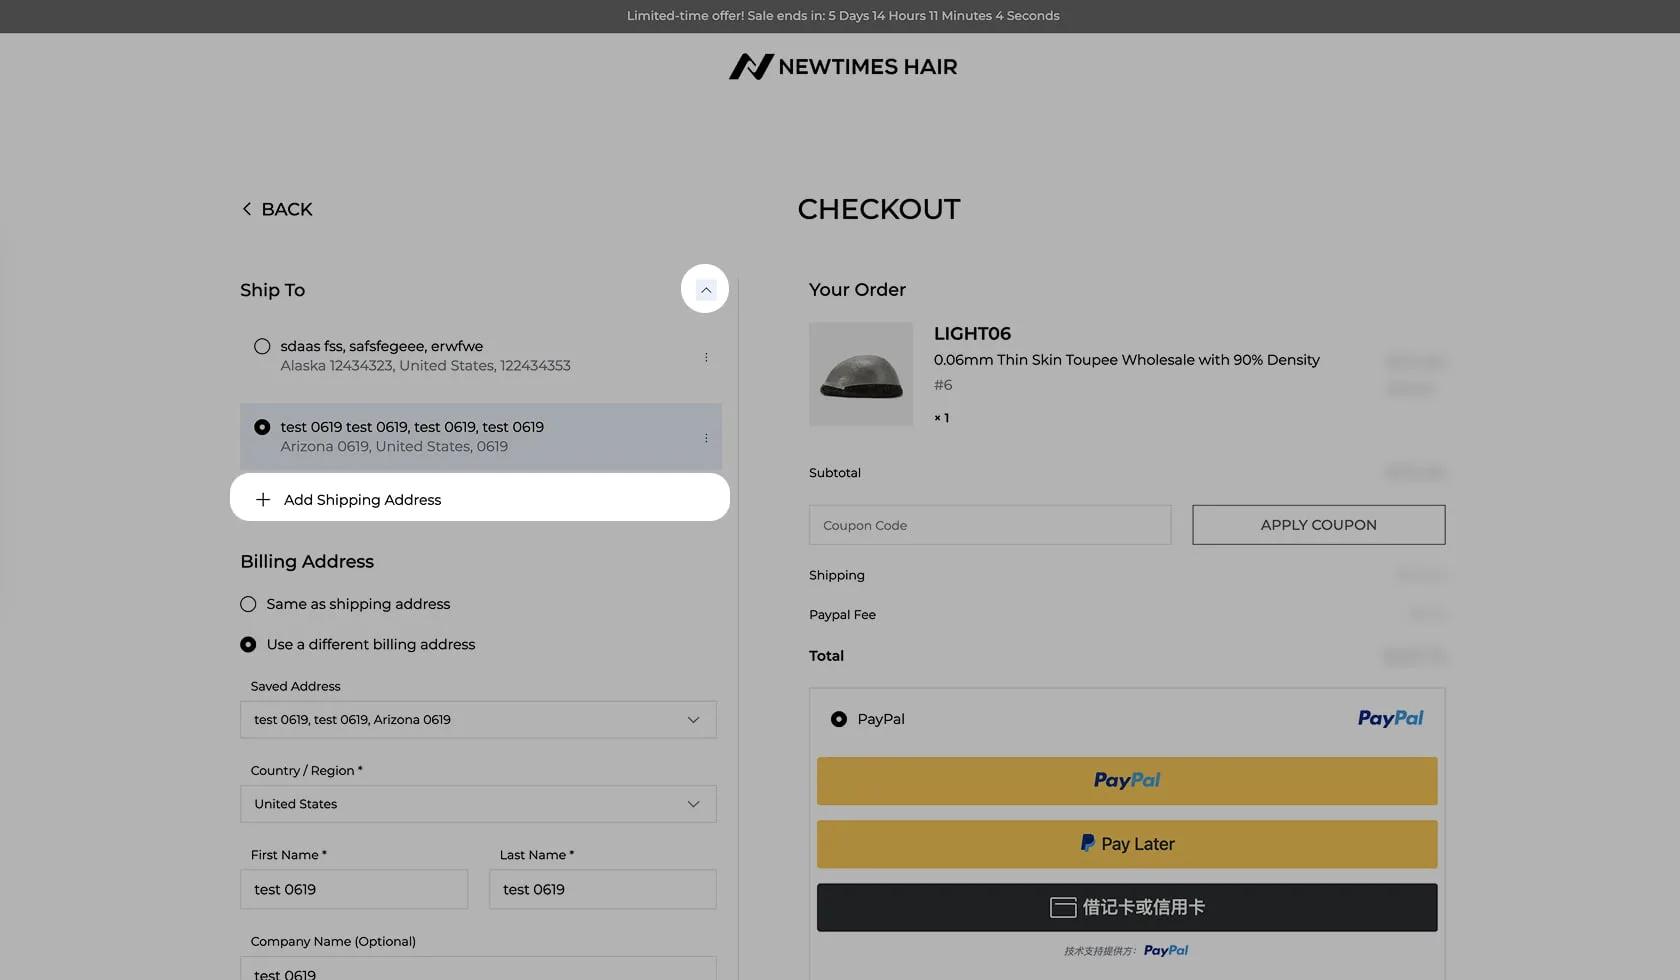The image size is (1680, 980).
Task: Collapse the Ship To section chevron
Action: pos(705,289)
